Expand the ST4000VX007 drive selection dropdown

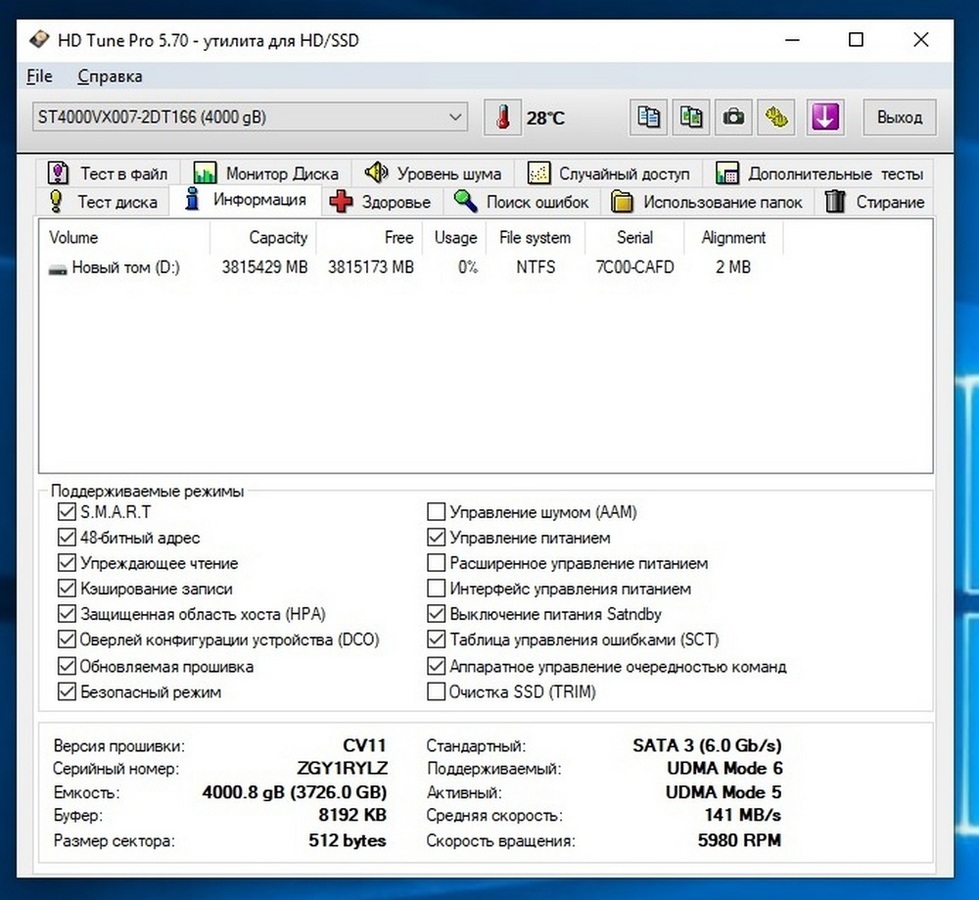click(x=455, y=117)
